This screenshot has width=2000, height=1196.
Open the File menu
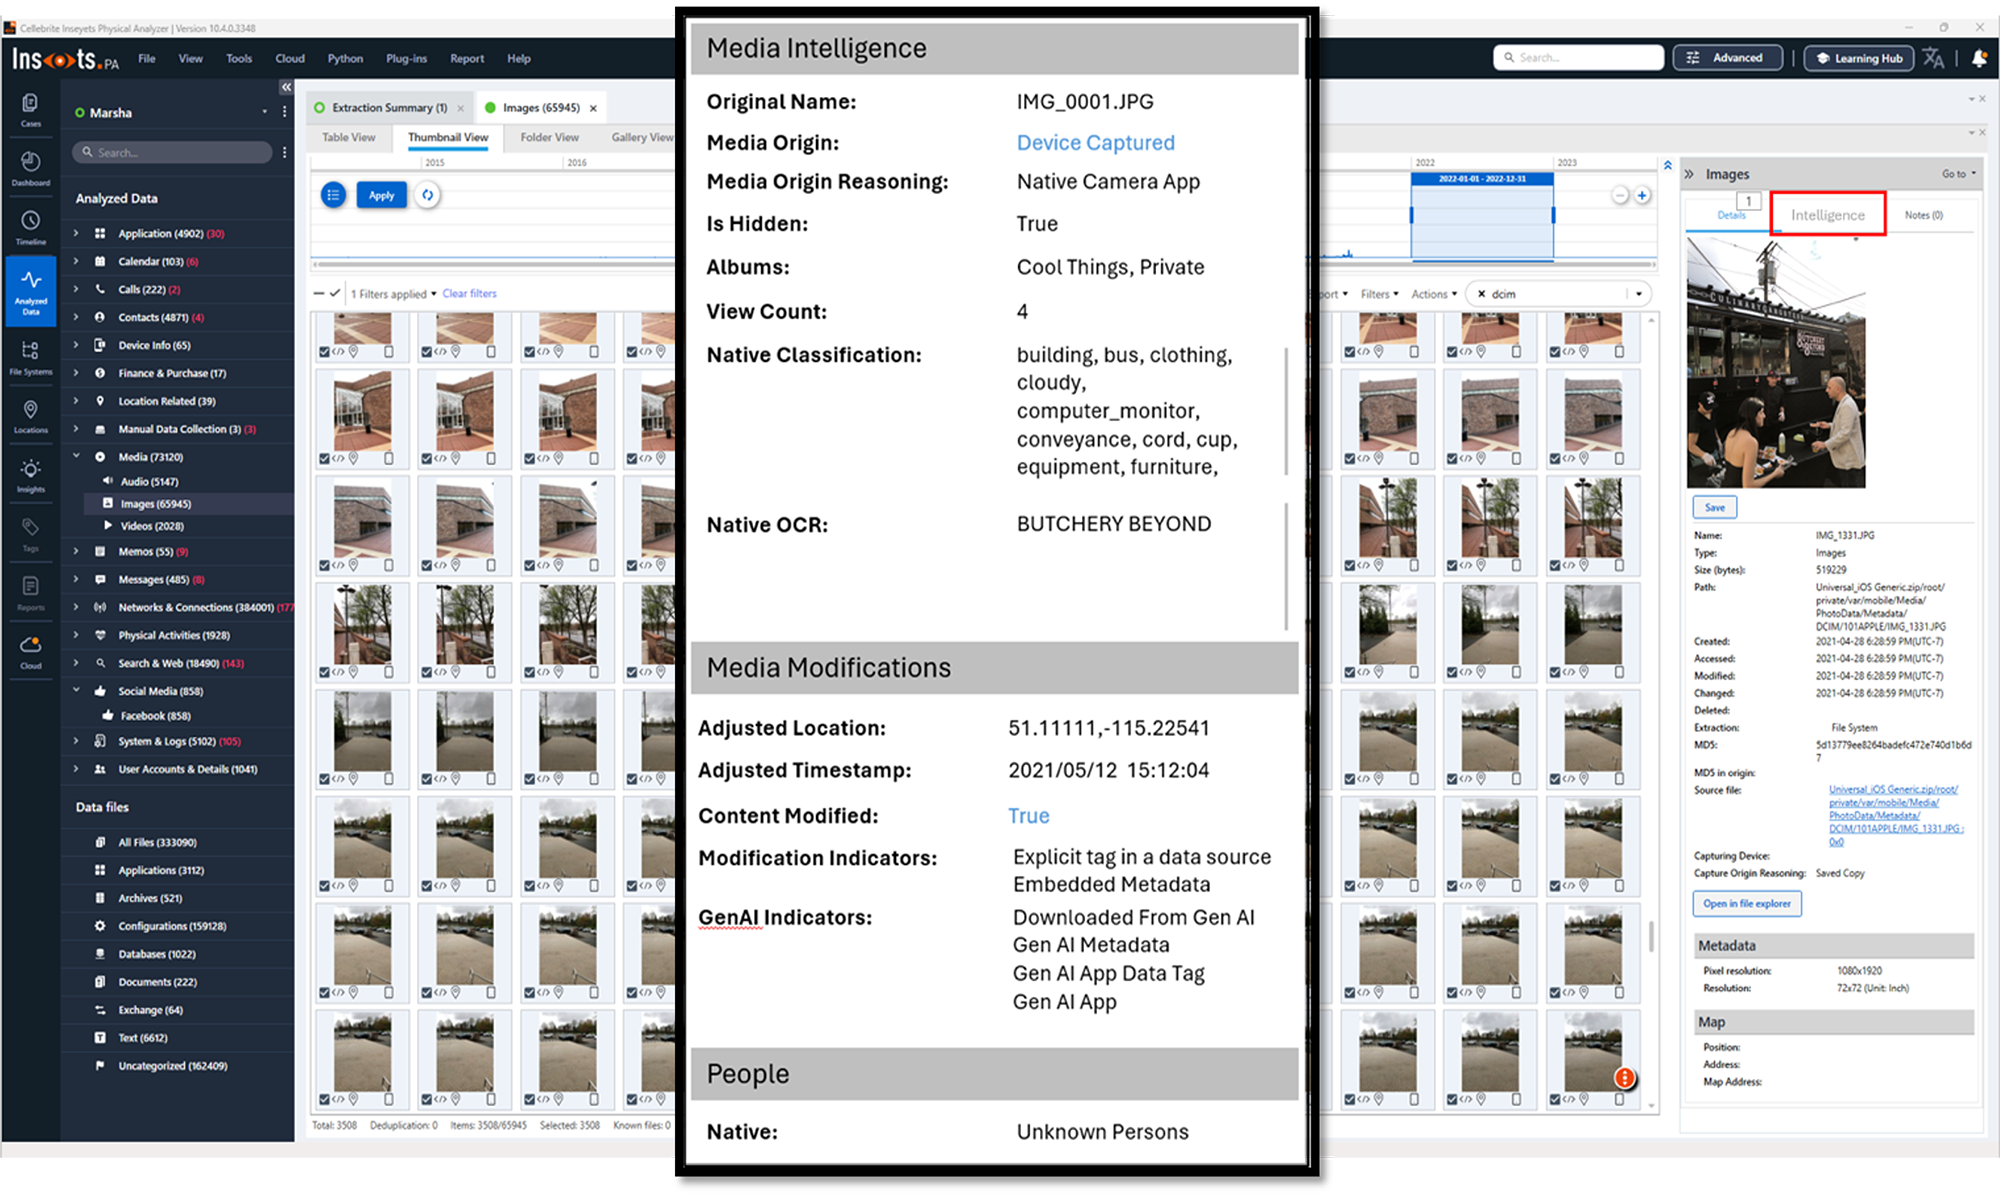[147, 58]
